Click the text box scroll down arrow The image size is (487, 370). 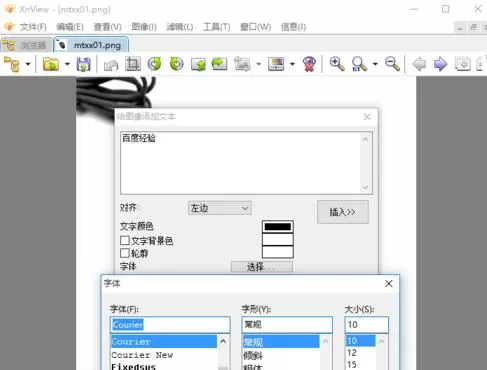[365, 187]
